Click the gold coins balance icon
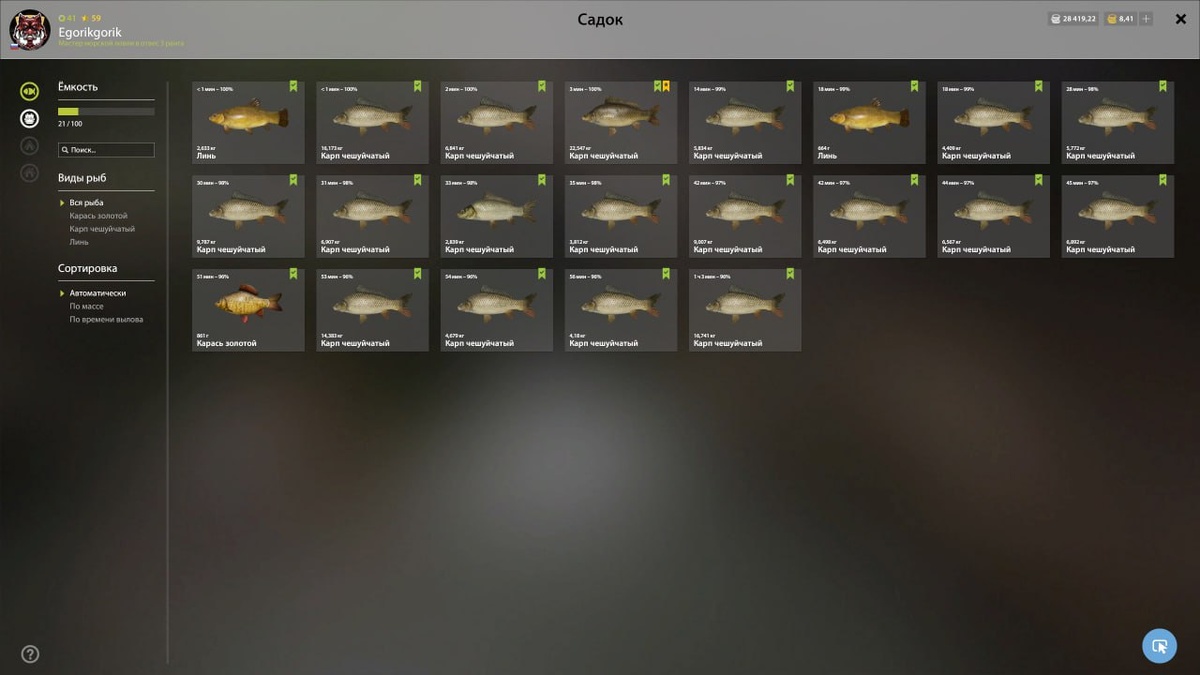 pyautogui.click(x=1111, y=19)
